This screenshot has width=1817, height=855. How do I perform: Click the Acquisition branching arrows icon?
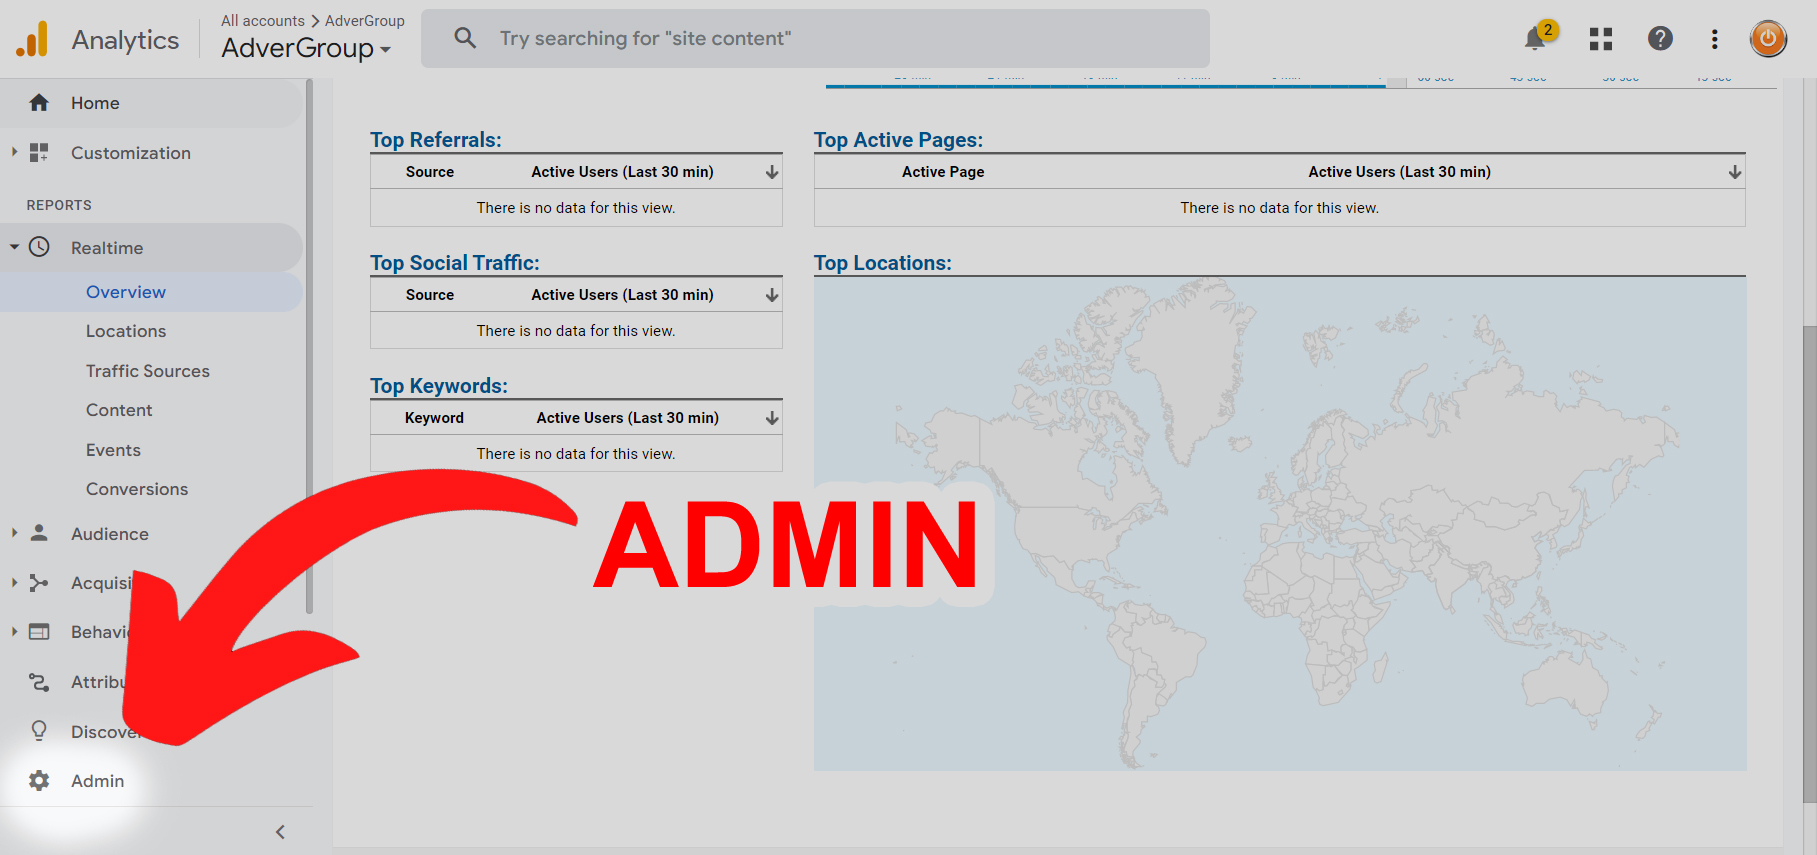pyautogui.click(x=39, y=583)
